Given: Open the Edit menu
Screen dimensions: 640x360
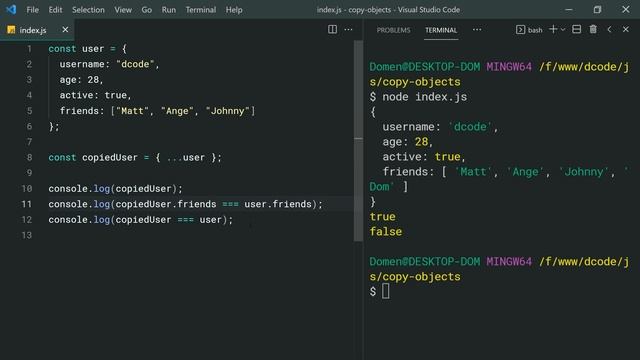Looking at the screenshot, I should [x=55, y=9].
